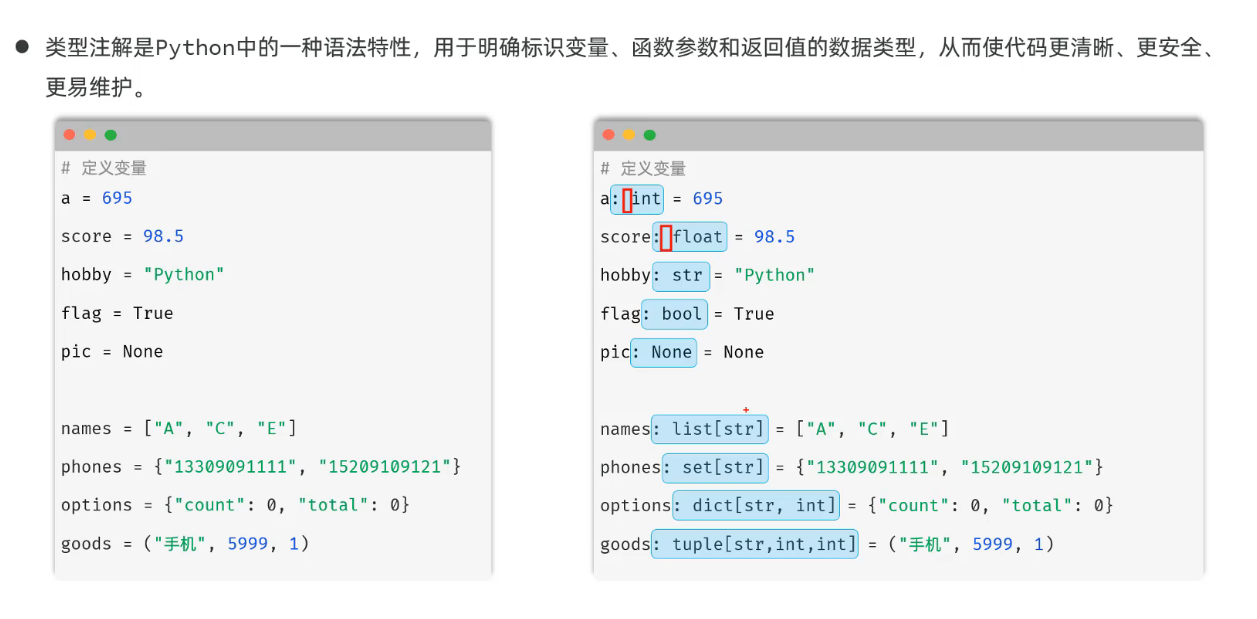This screenshot has height=619, width=1257.
Task: Click the highlighted ': list[str]' annotation
Action: click(710, 429)
